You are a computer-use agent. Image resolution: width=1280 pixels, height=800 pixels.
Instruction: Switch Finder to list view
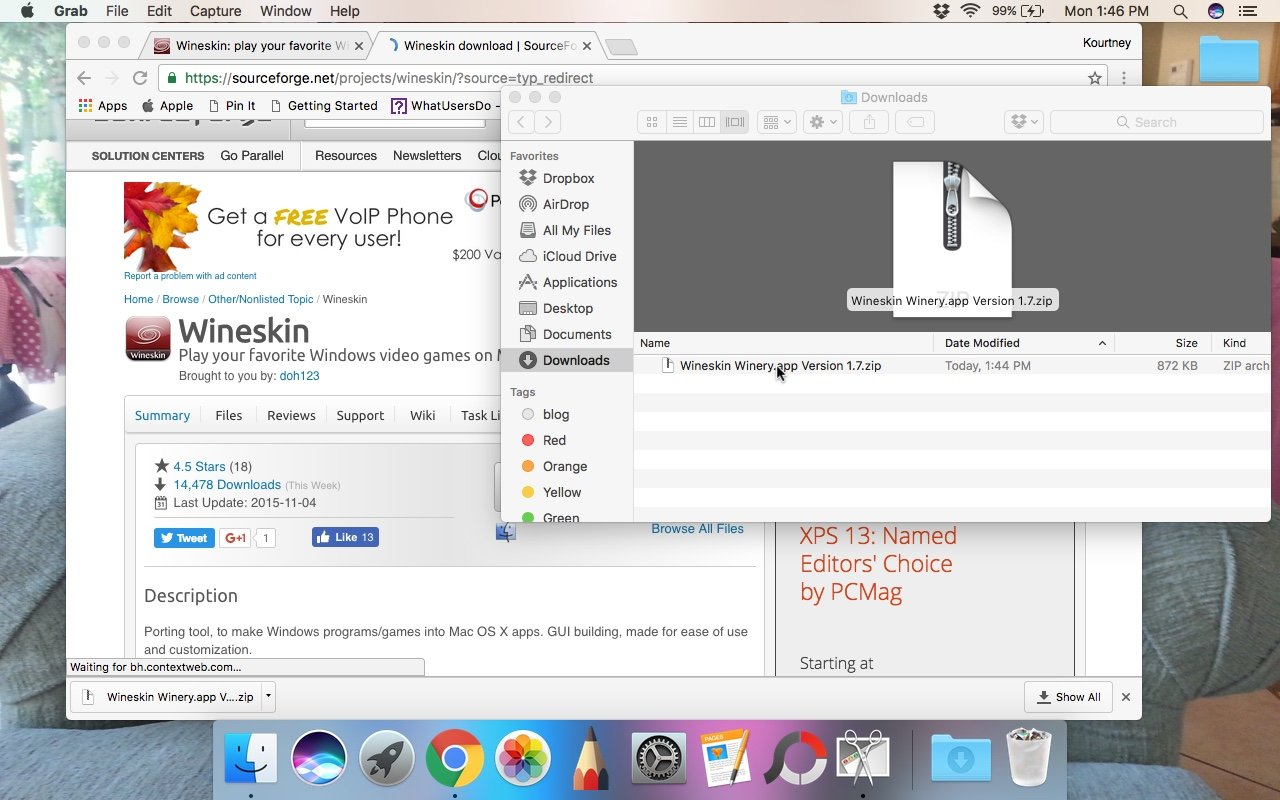[679, 122]
